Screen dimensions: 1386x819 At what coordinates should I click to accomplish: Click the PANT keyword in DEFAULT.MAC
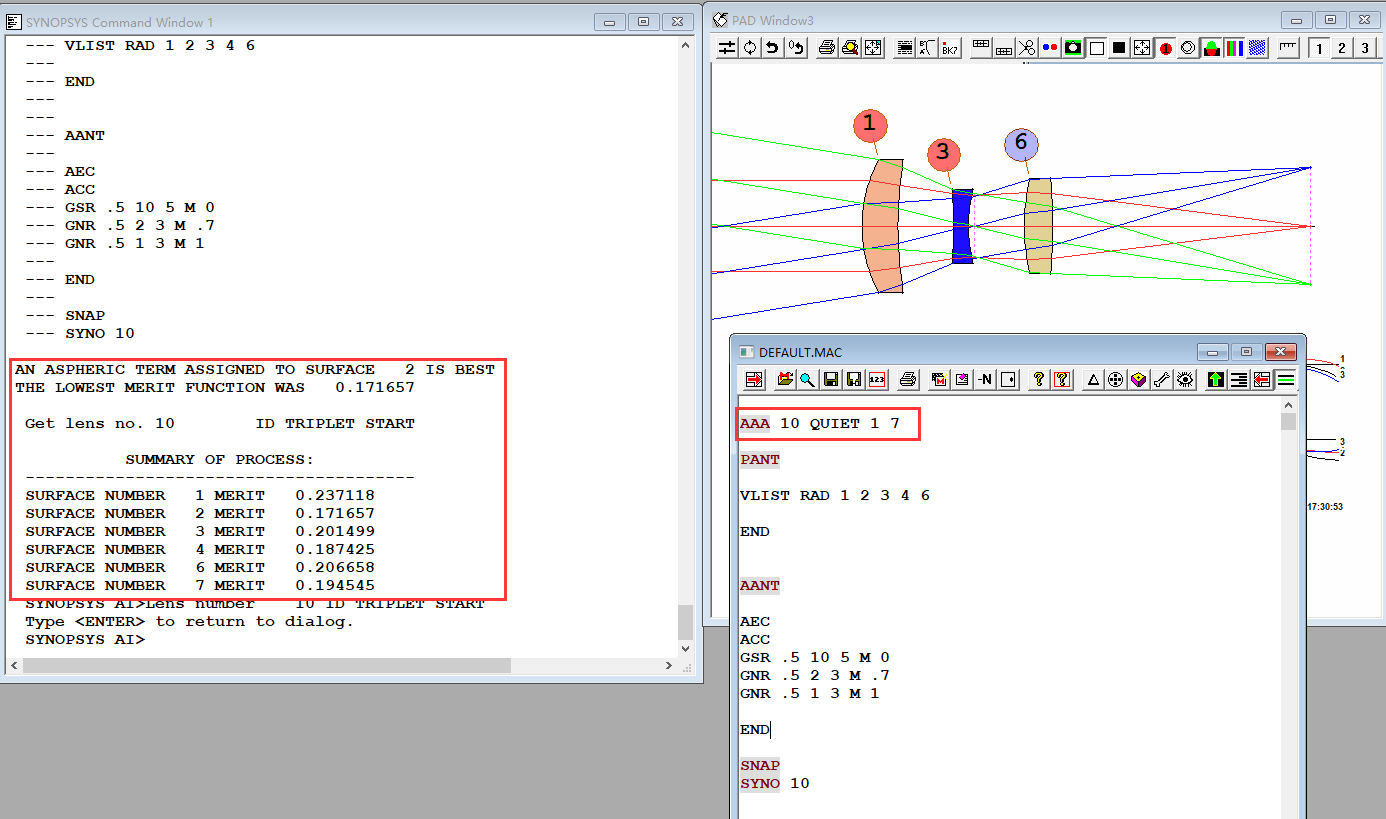point(760,459)
